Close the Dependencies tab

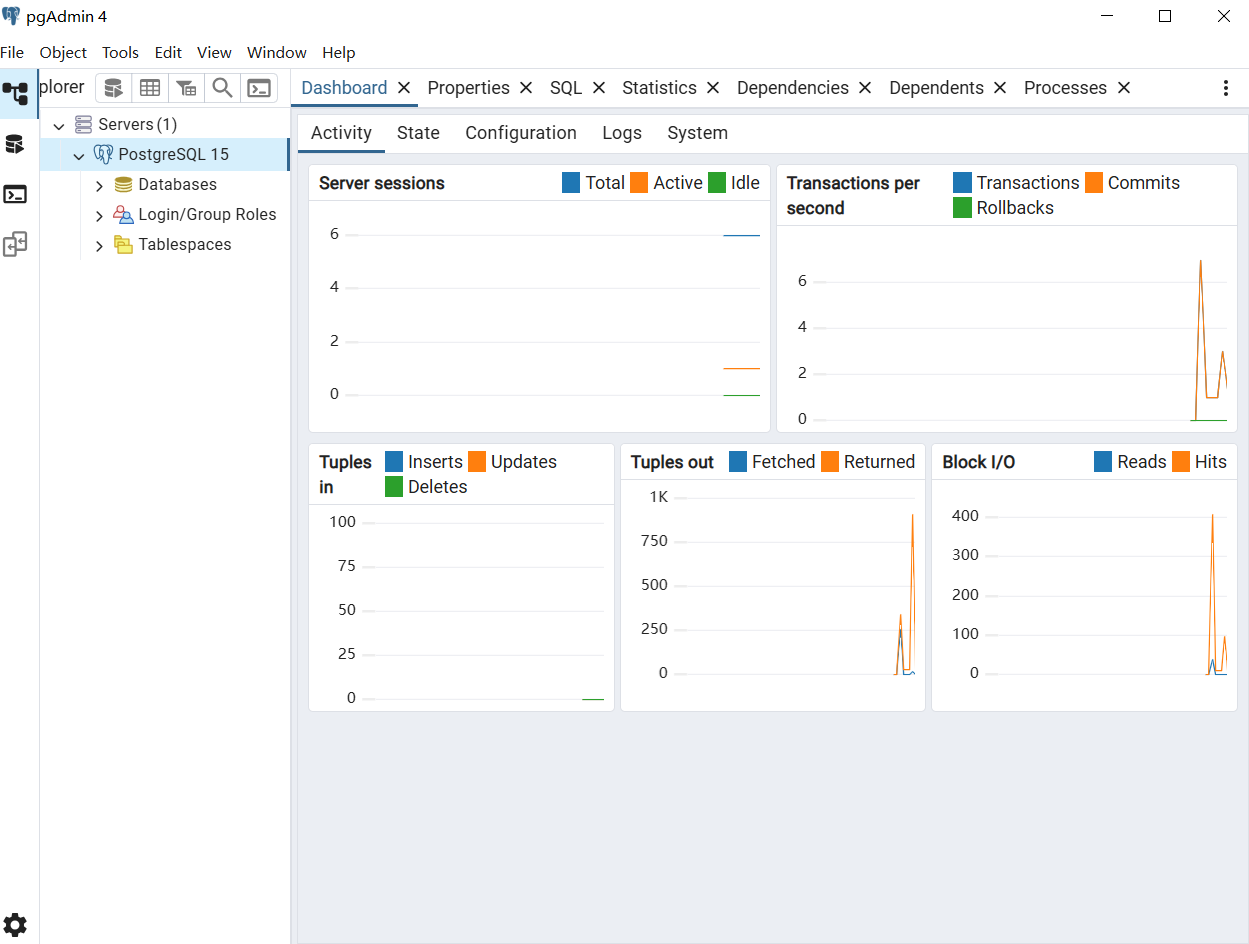click(x=865, y=88)
